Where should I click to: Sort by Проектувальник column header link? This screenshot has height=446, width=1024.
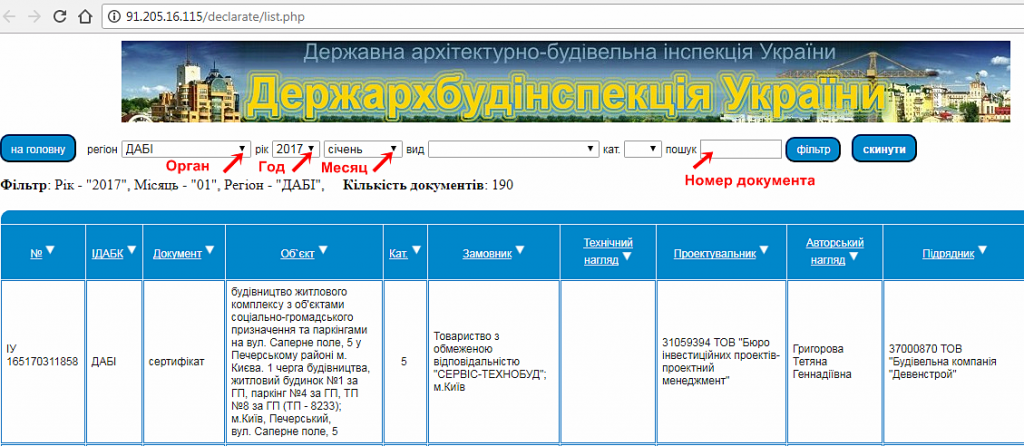pyautogui.click(x=713, y=254)
